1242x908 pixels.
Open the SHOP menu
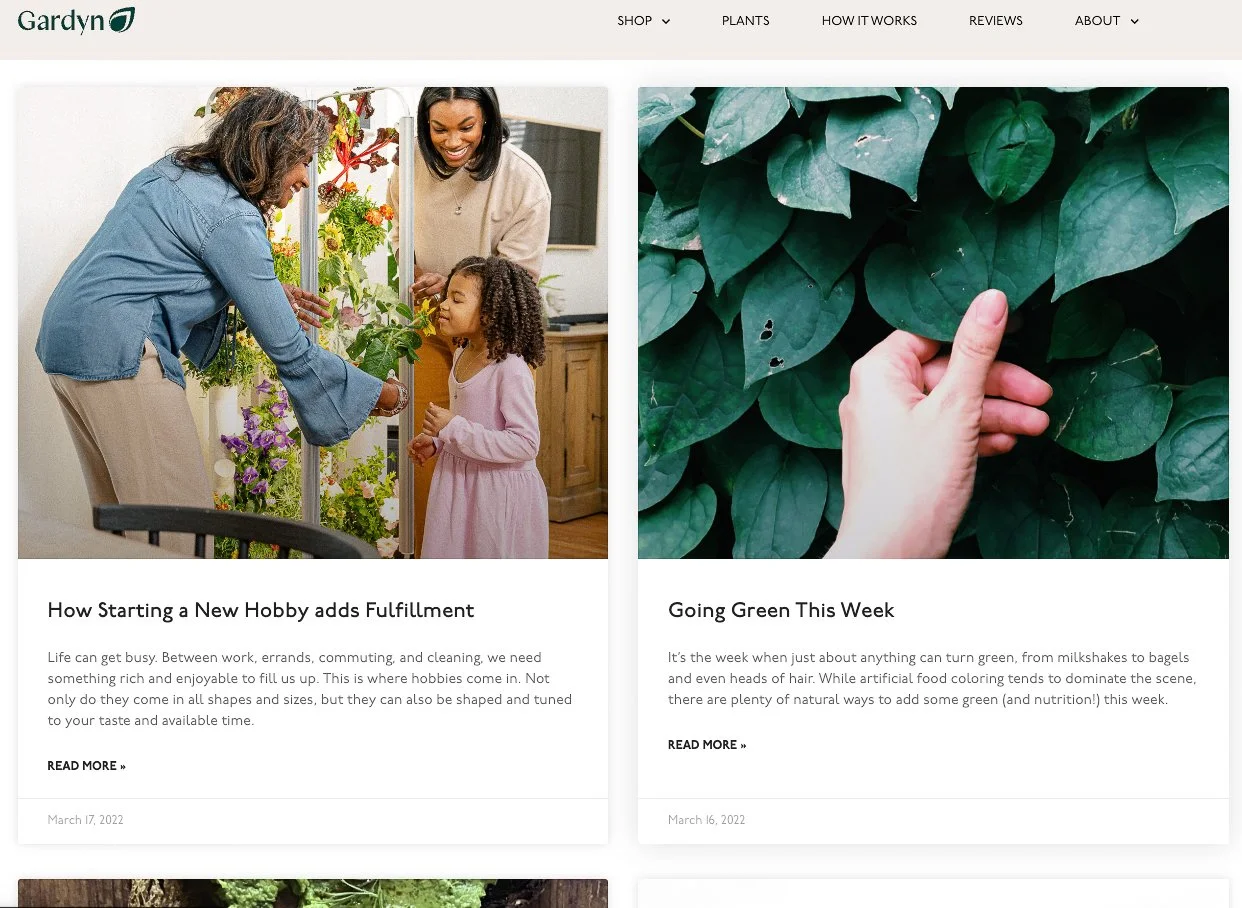click(634, 21)
